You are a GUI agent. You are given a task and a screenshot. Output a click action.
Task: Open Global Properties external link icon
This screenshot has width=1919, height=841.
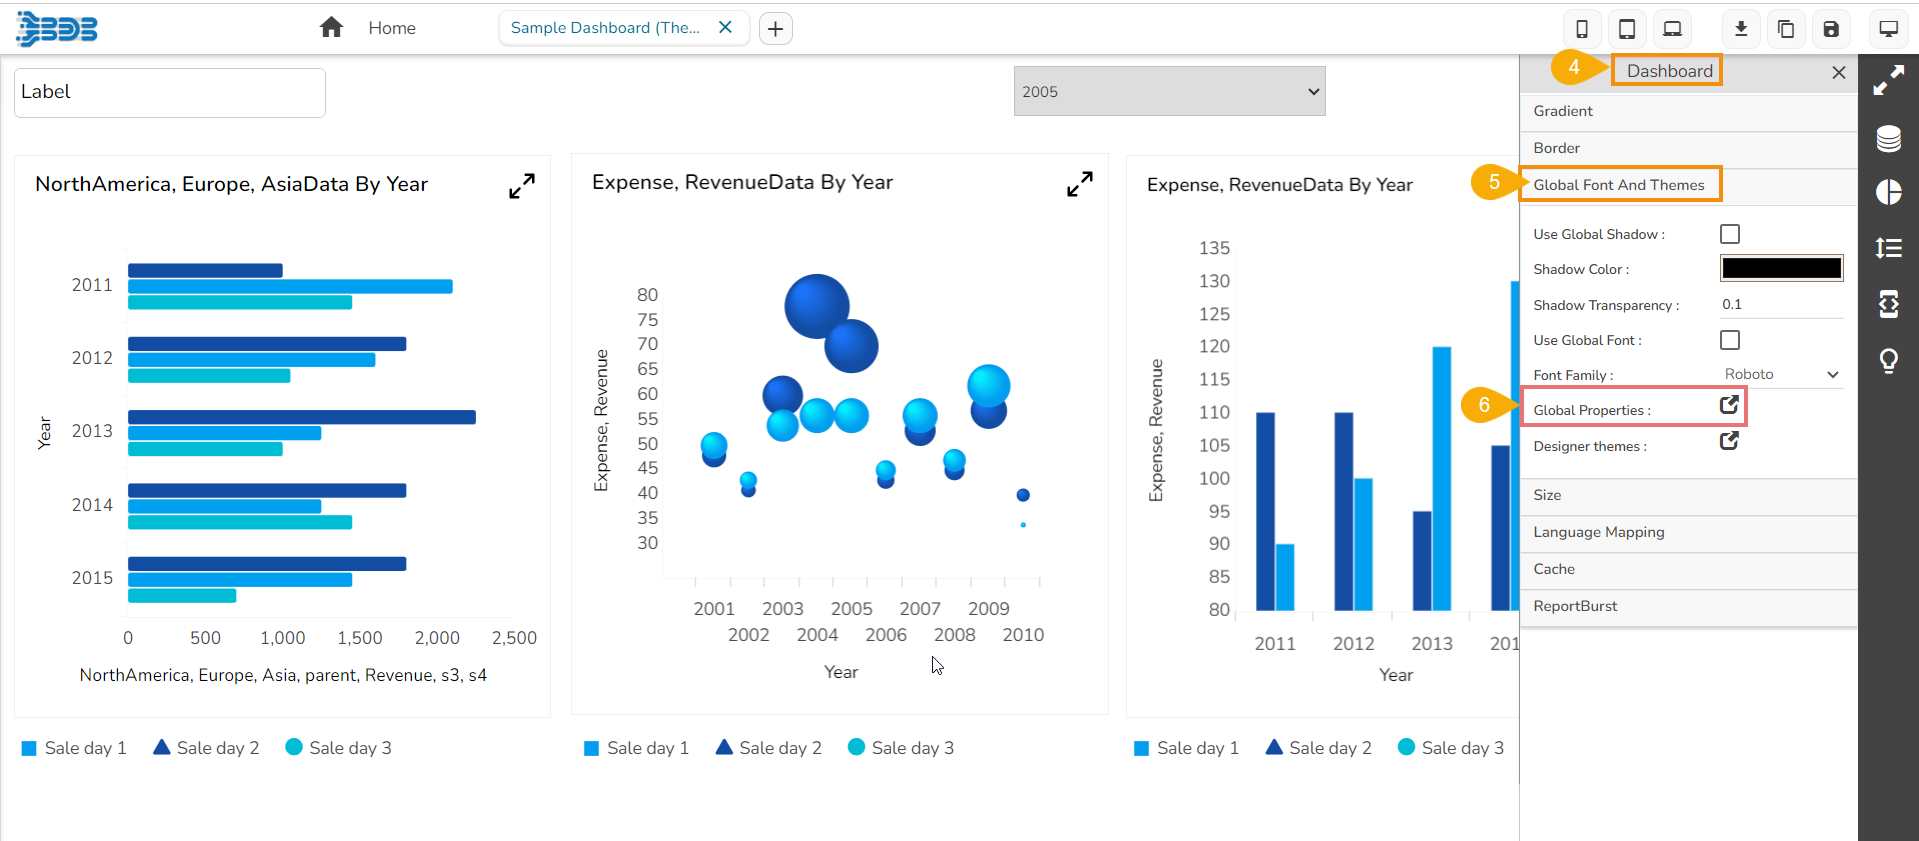[x=1729, y=405]
